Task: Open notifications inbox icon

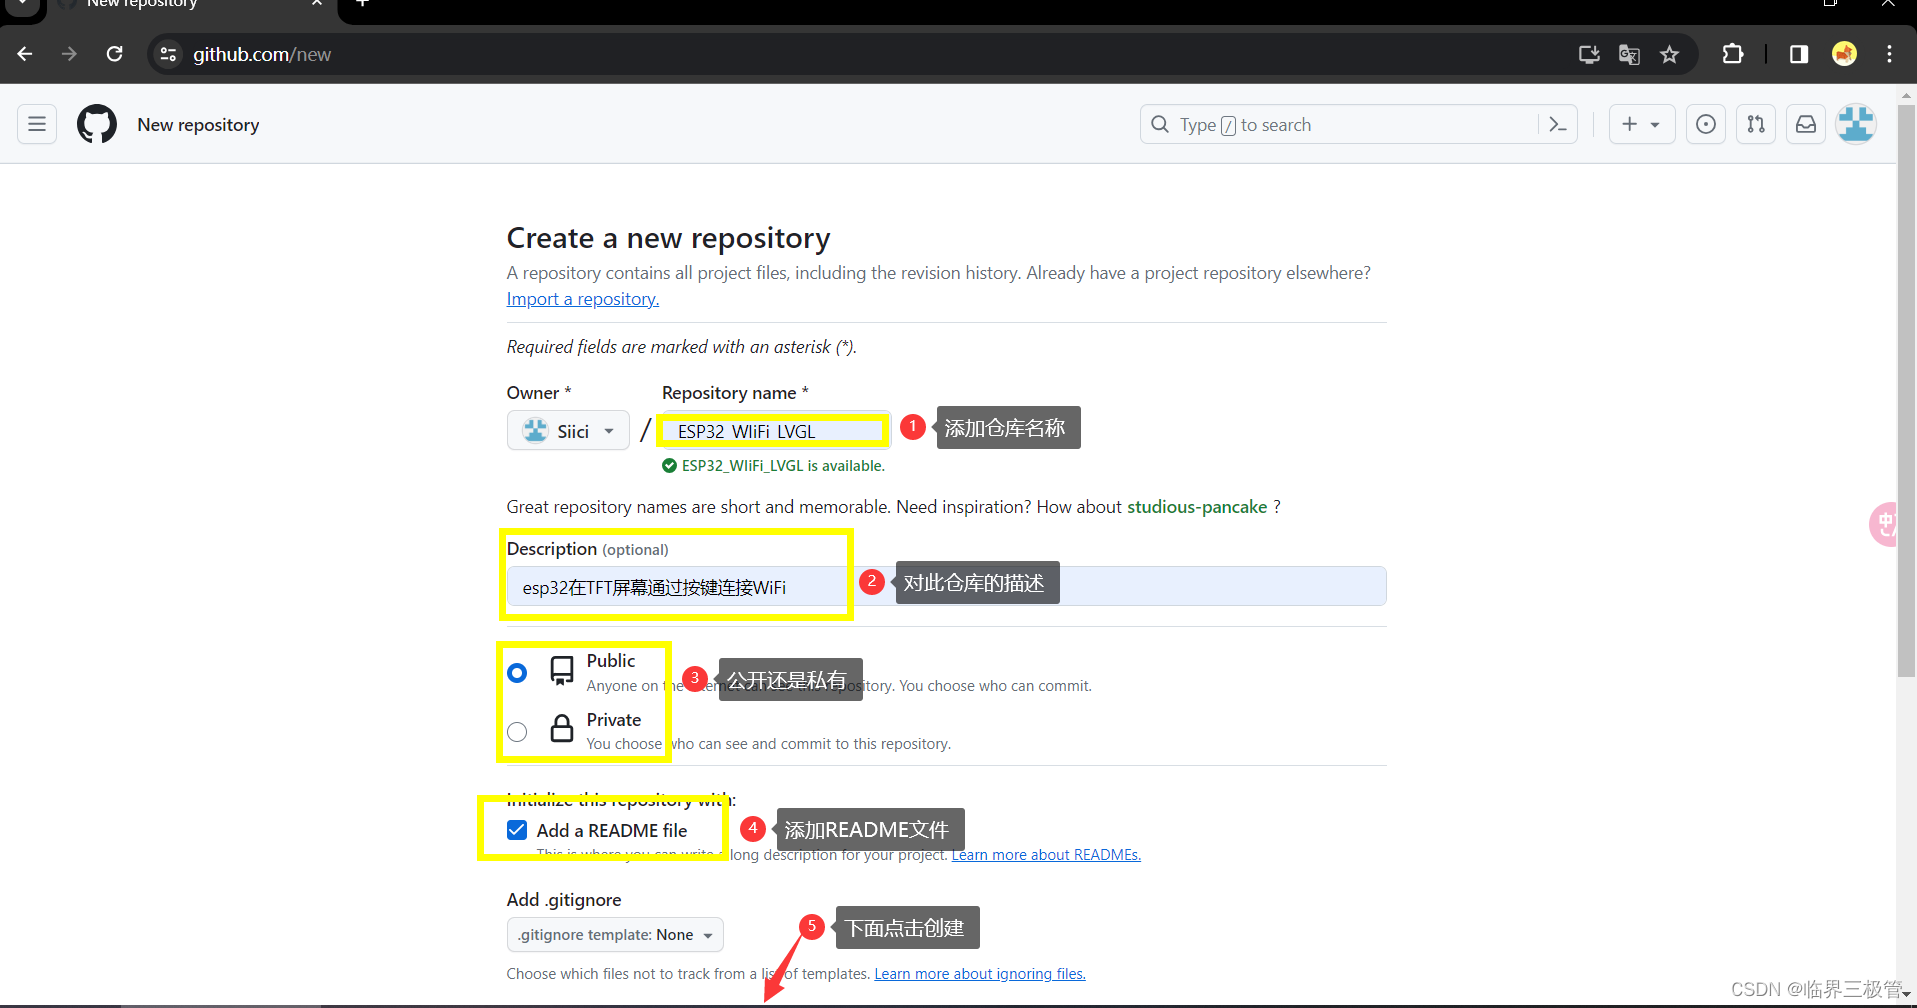Action: 1806,124
